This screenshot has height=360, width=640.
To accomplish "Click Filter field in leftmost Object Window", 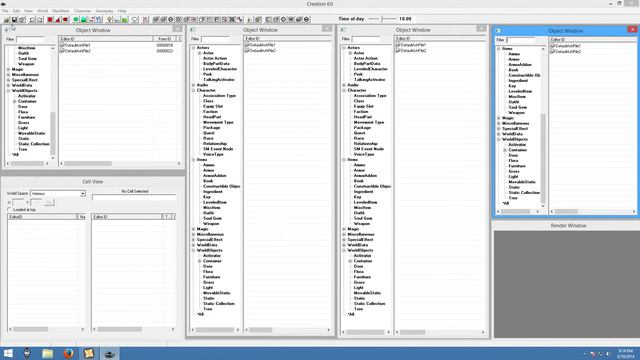I will [30, 39].
